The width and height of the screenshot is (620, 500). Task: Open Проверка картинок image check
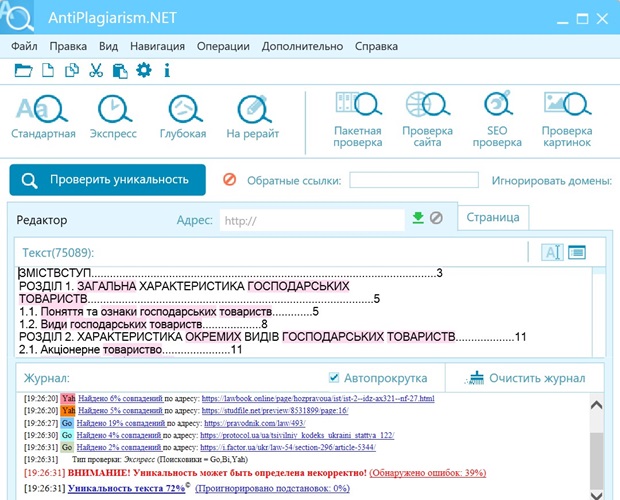pos(567,119)
